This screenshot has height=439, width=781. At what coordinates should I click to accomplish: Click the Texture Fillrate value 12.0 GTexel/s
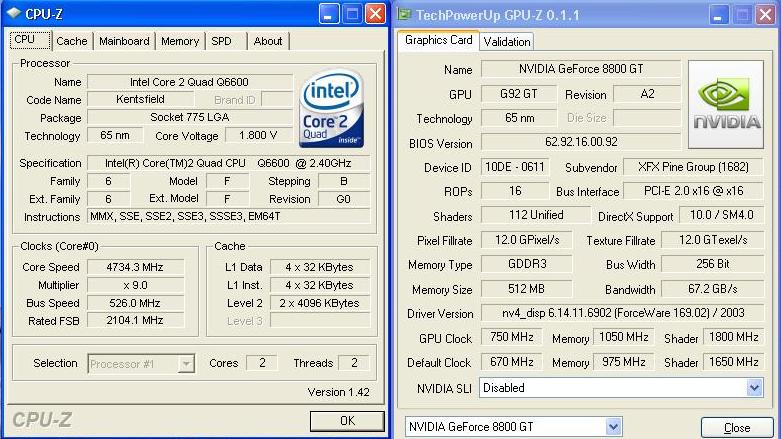[x=713, y=240]
